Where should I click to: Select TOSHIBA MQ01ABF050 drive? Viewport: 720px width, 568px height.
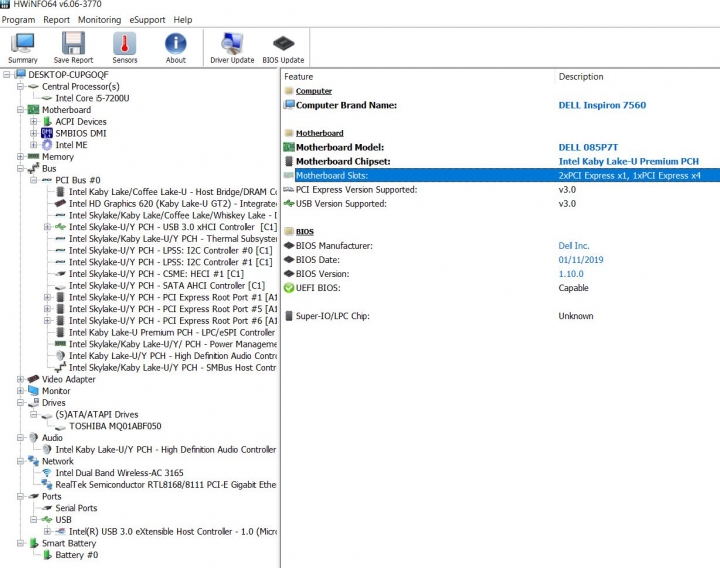coord(115,426)
